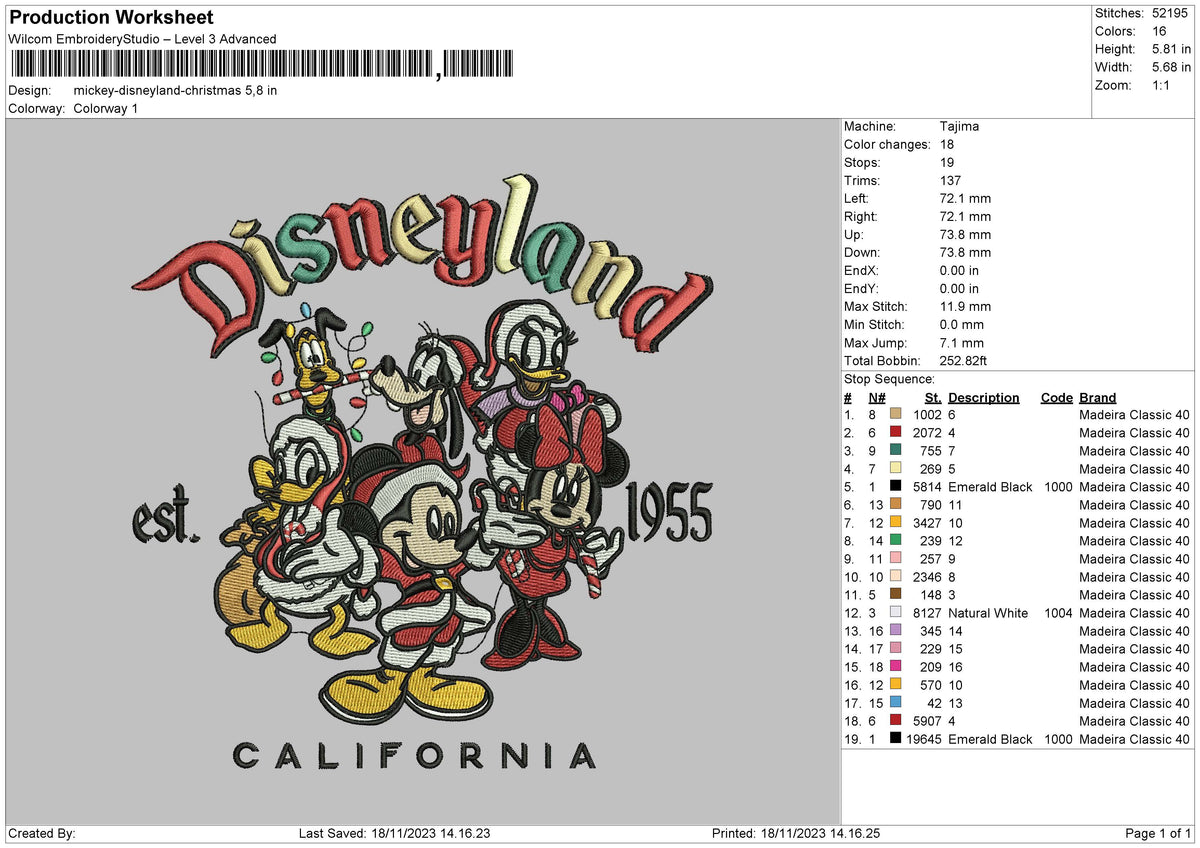This screenshot has height=848, width=1200.
Task: Click the 'Production Worksheet' title
Action: (111, 18)
